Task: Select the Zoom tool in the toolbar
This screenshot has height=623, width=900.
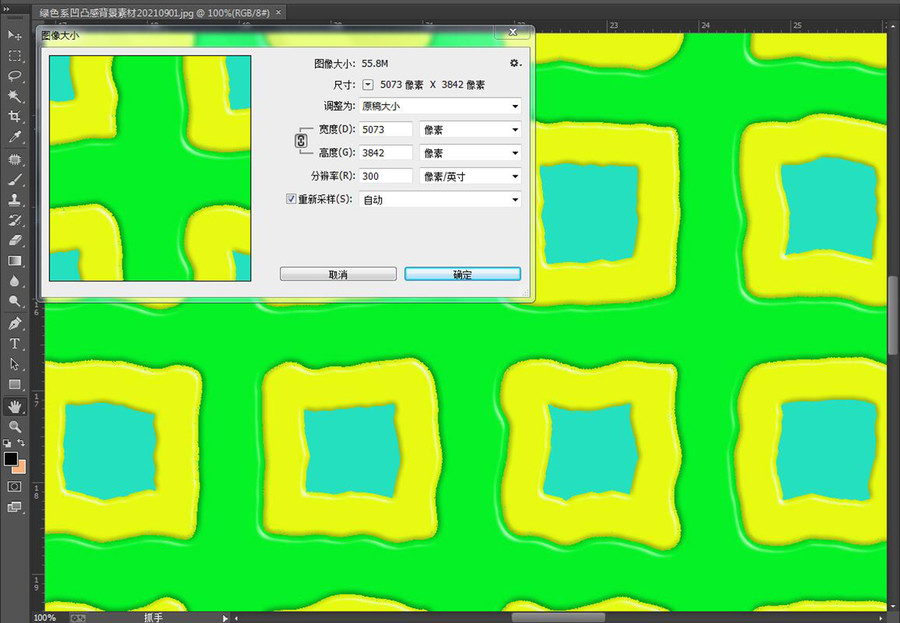Action: pos(14,427)
